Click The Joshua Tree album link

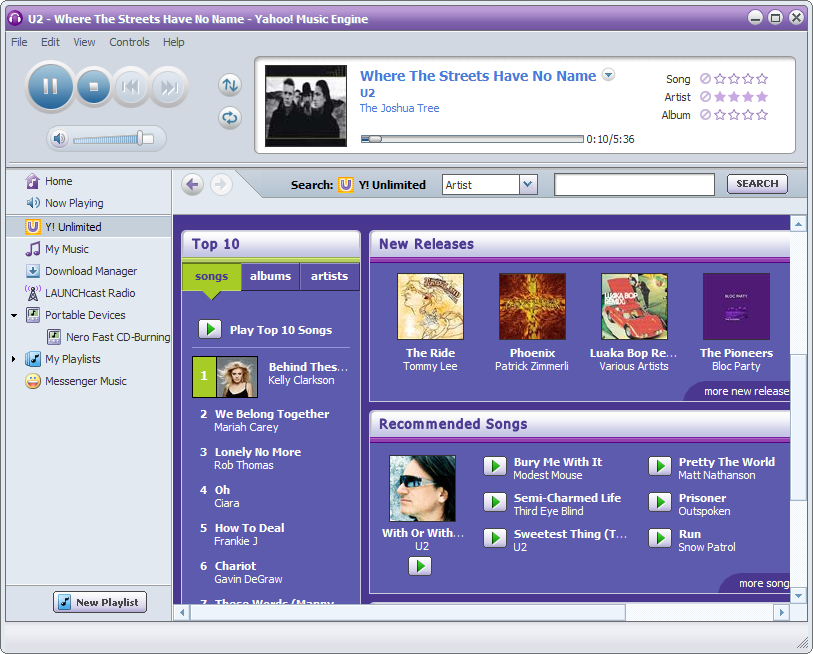(399, 108)
